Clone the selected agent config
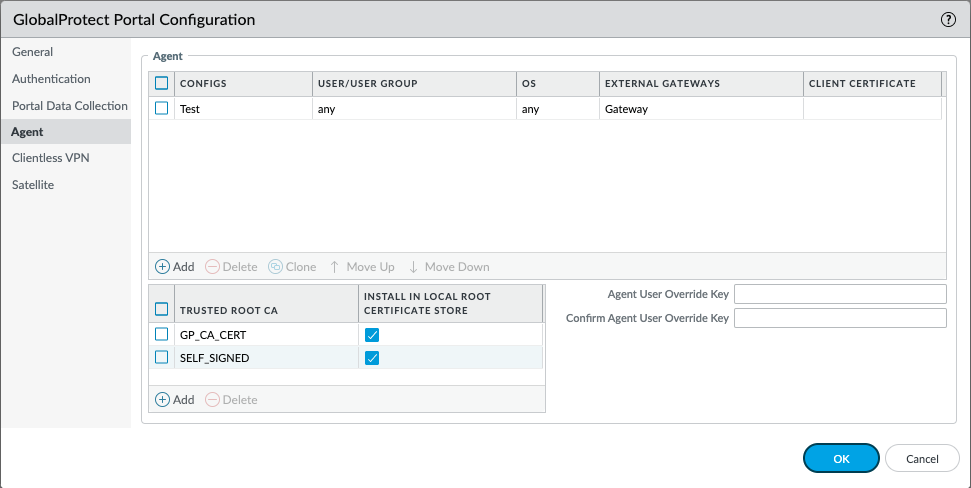The image size is (971, 488). 292,267
